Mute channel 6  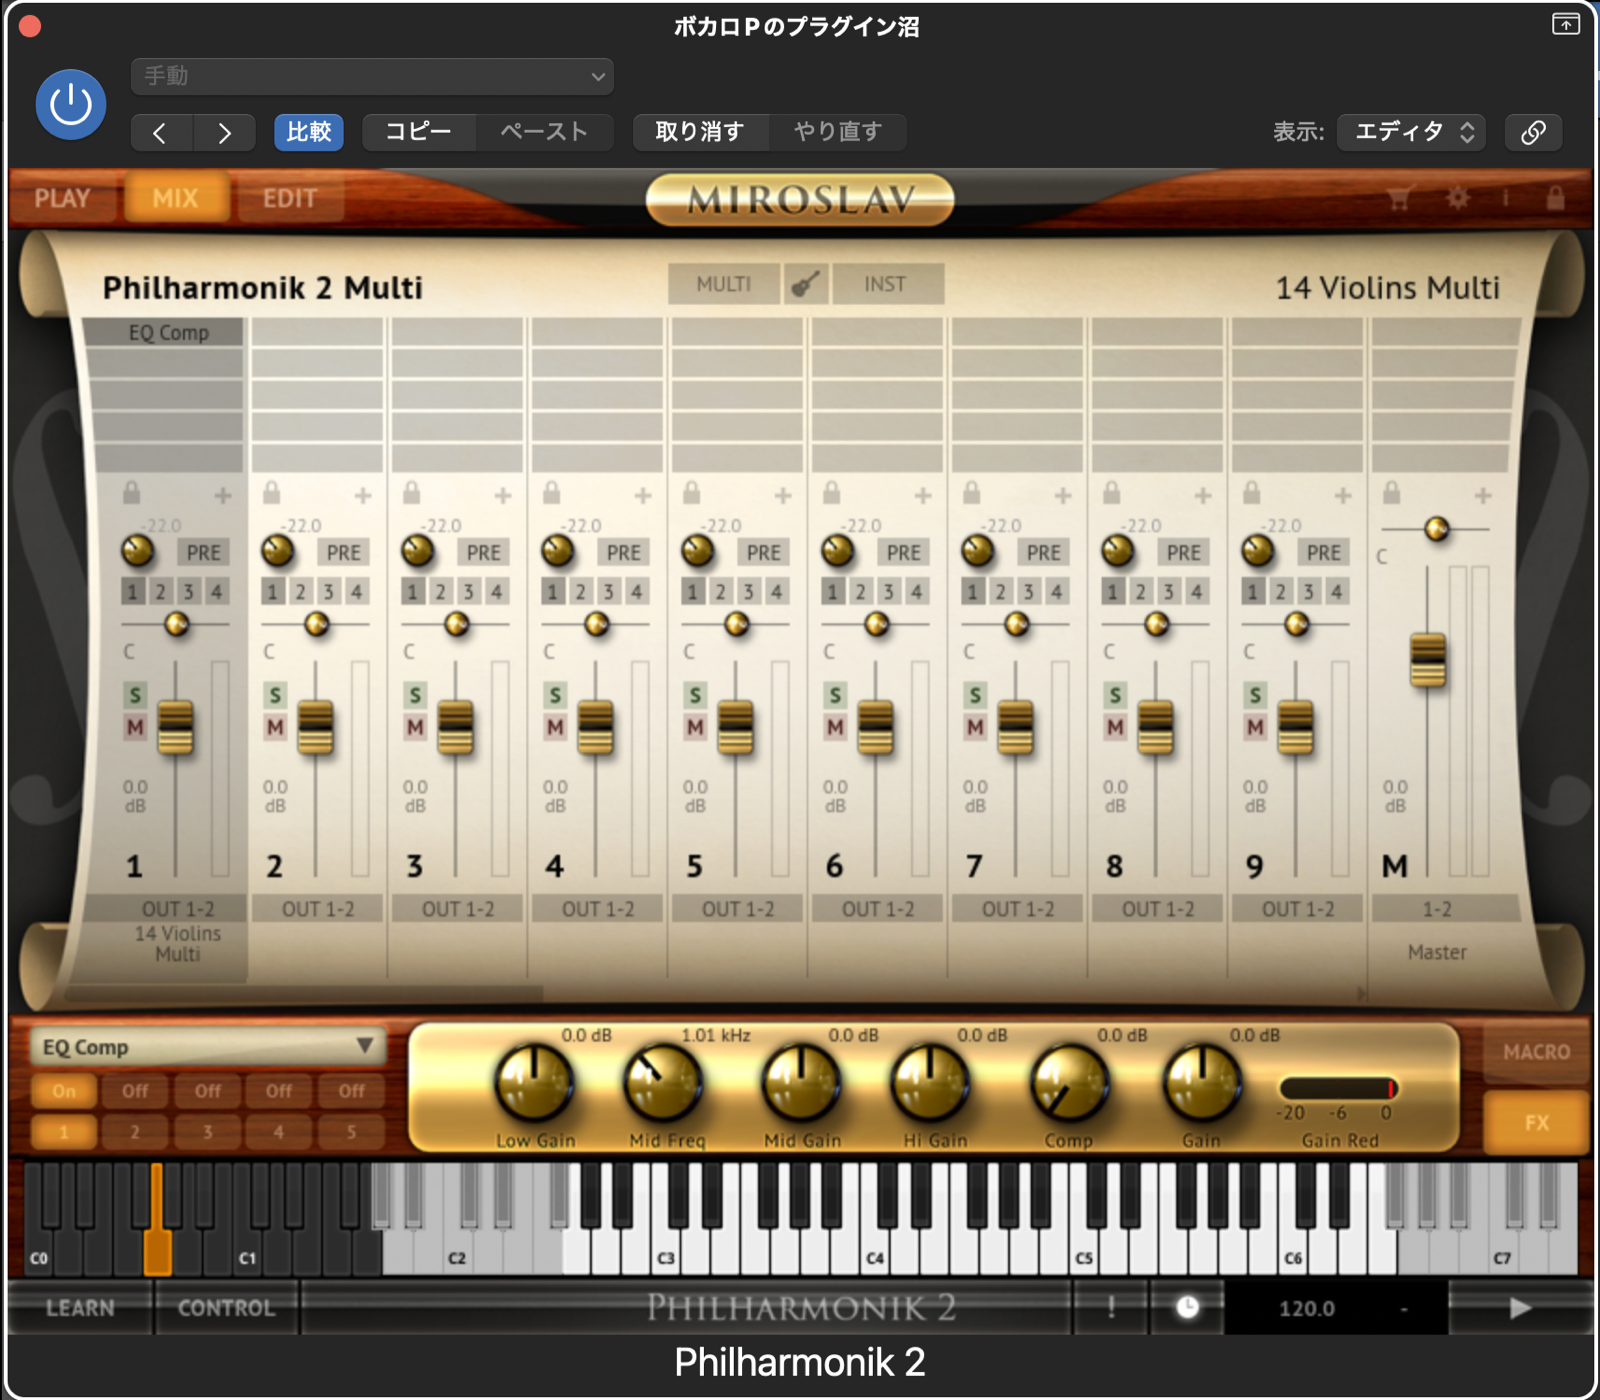(x=835, y=727)
